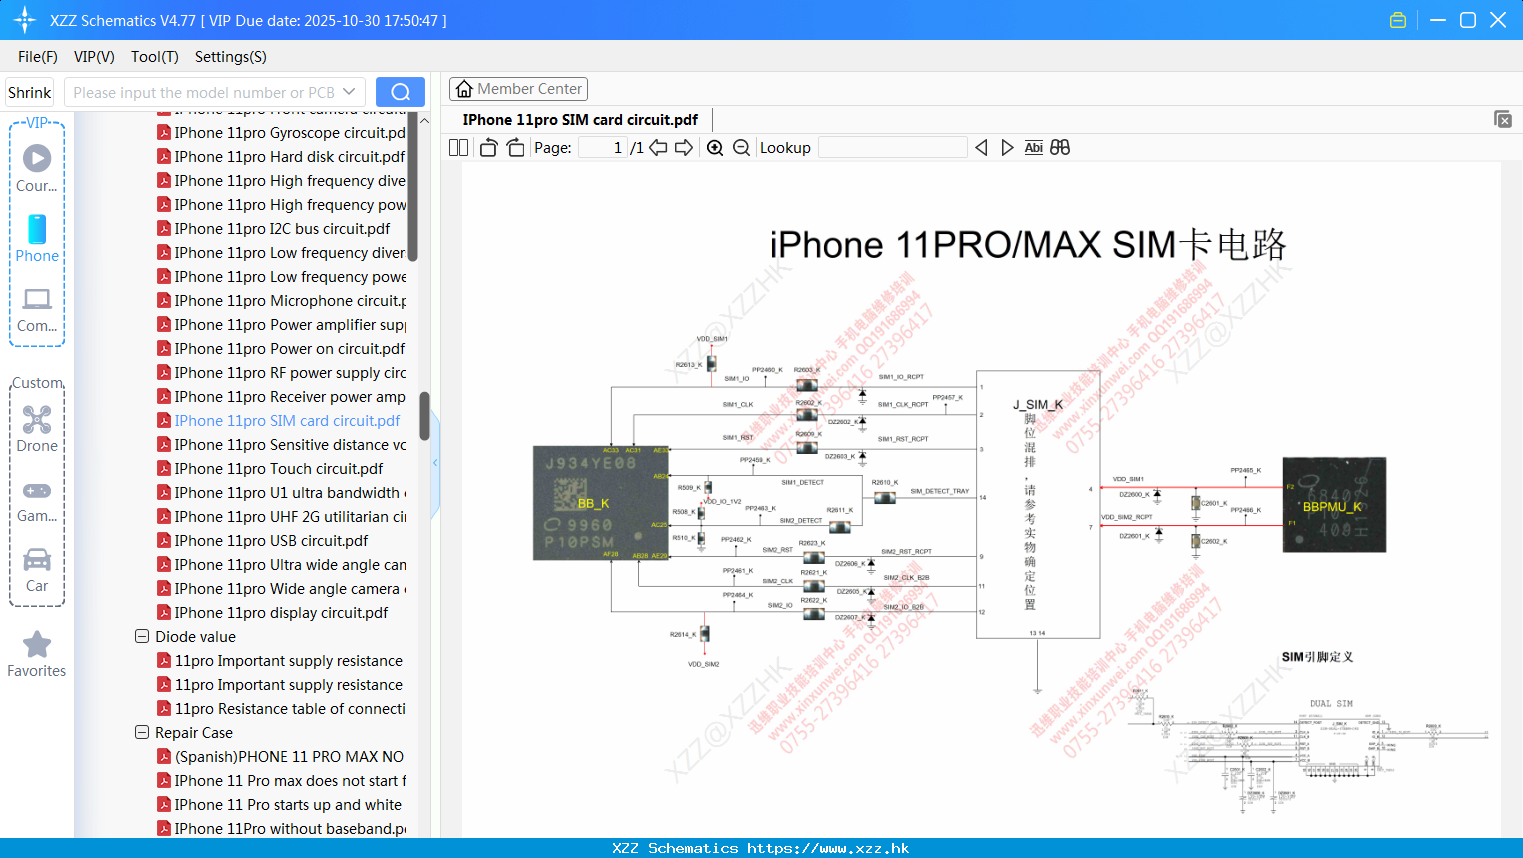
Task: Select the IPhone 11pro SIM card circuit.pdf tab
Action: point(580,120)
